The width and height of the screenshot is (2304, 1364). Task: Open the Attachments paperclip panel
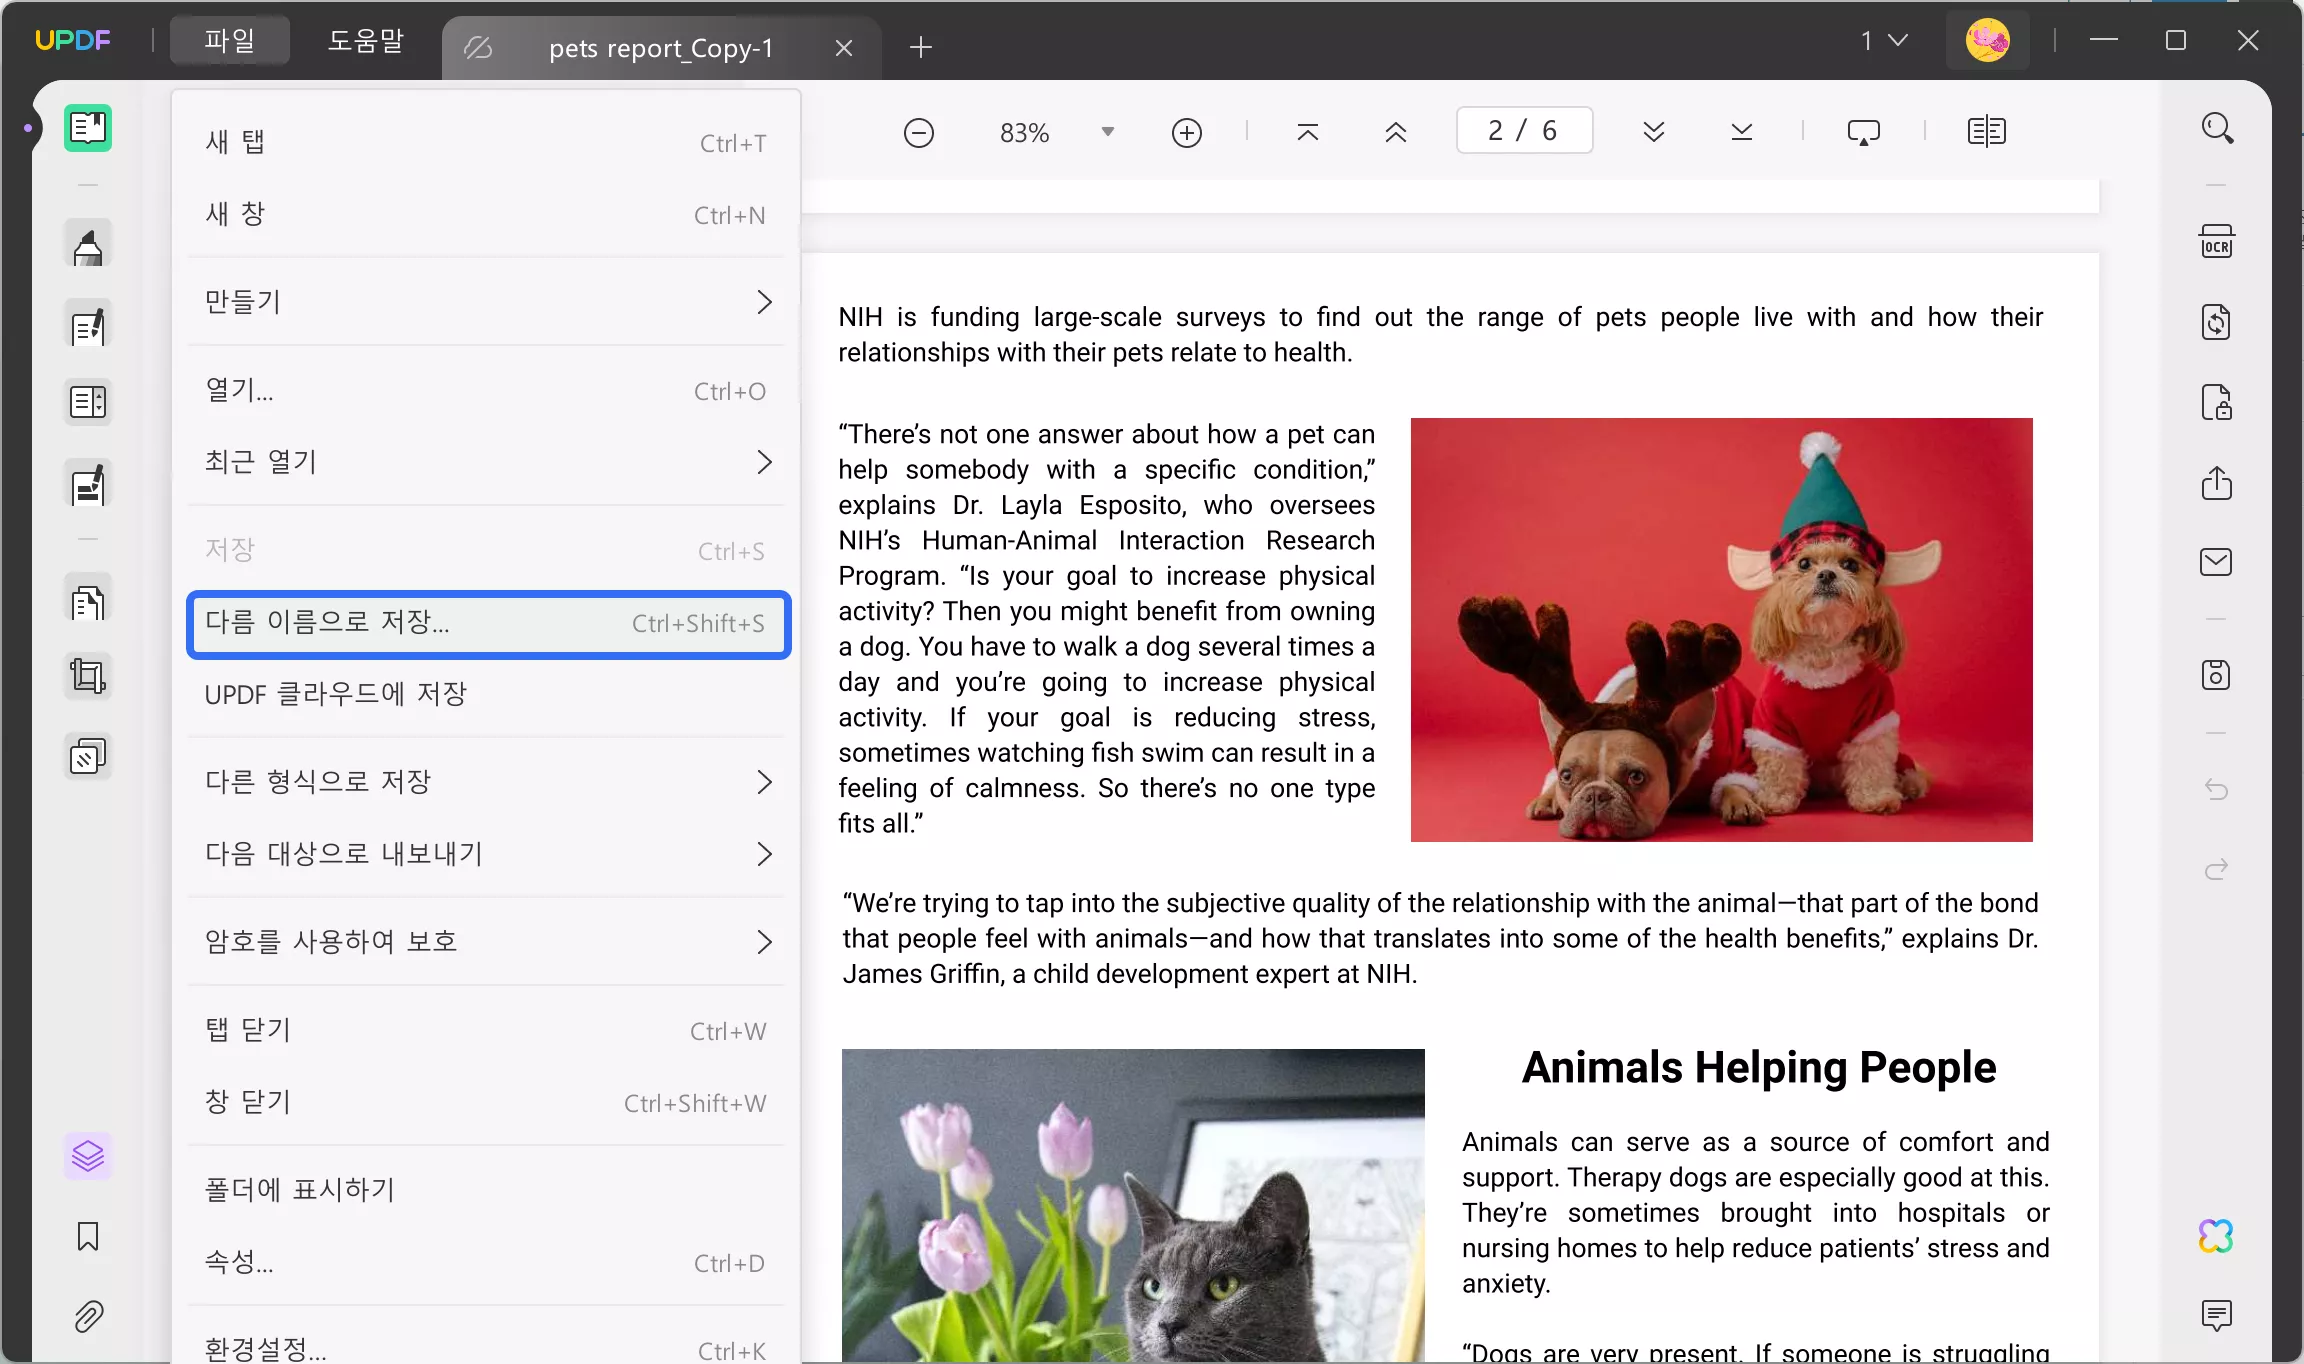click(88, 1316)
